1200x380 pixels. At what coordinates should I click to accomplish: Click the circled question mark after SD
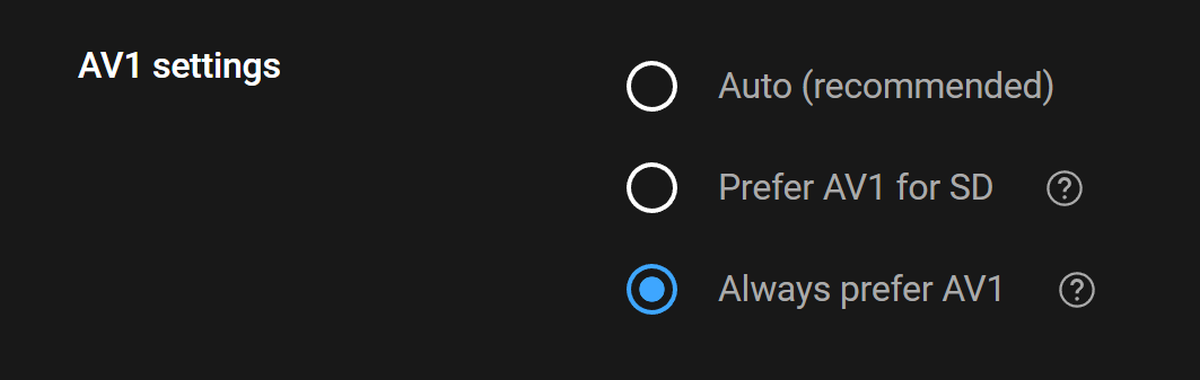(x=1064, y=189)
